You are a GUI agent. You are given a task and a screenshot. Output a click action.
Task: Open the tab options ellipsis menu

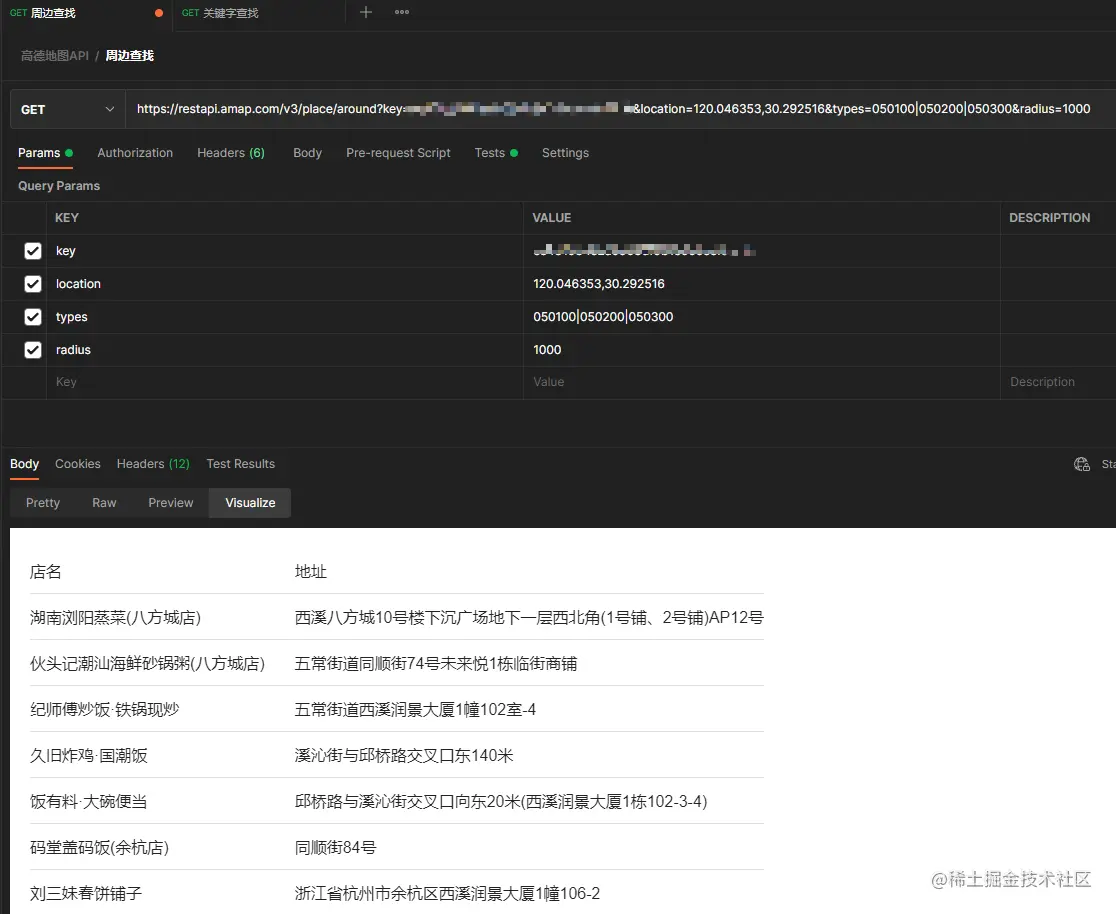(402, 12)
